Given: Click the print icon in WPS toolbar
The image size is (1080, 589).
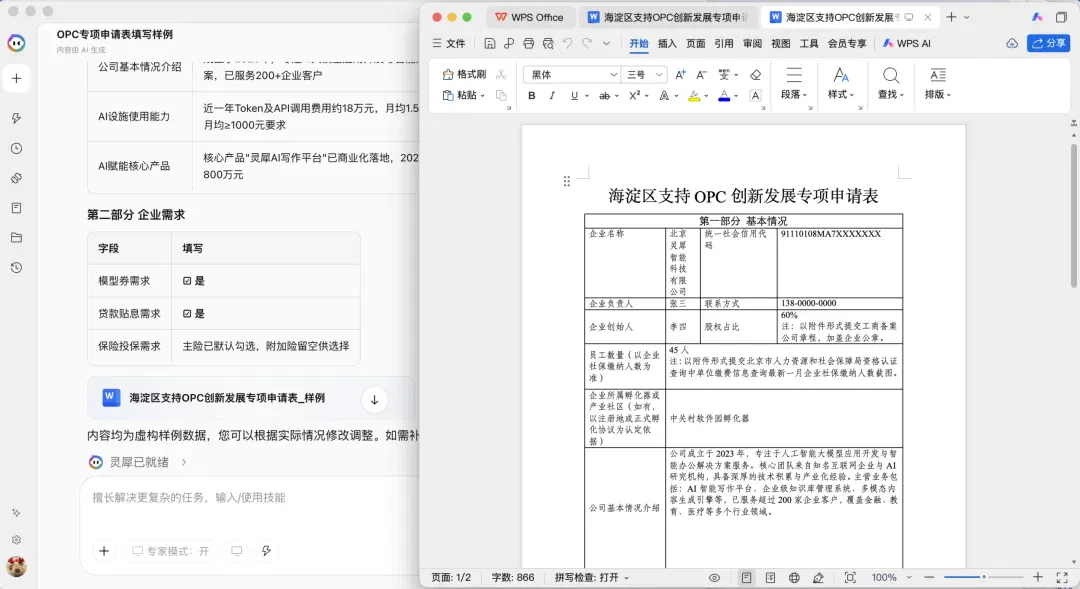Looking at the screenshot, I should pos(528,43).
